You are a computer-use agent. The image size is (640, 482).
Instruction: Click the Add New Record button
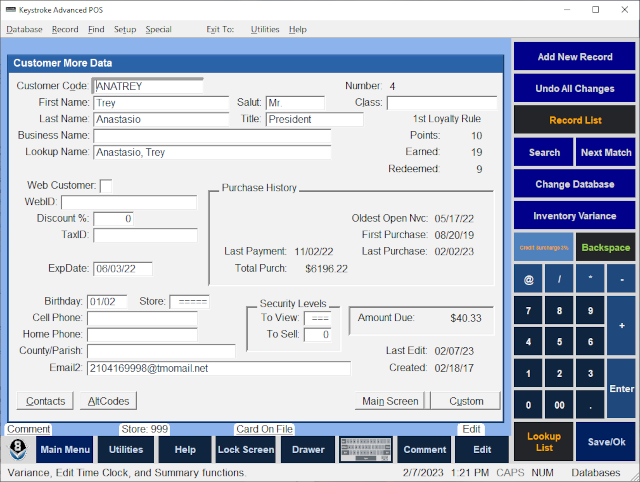575,57
